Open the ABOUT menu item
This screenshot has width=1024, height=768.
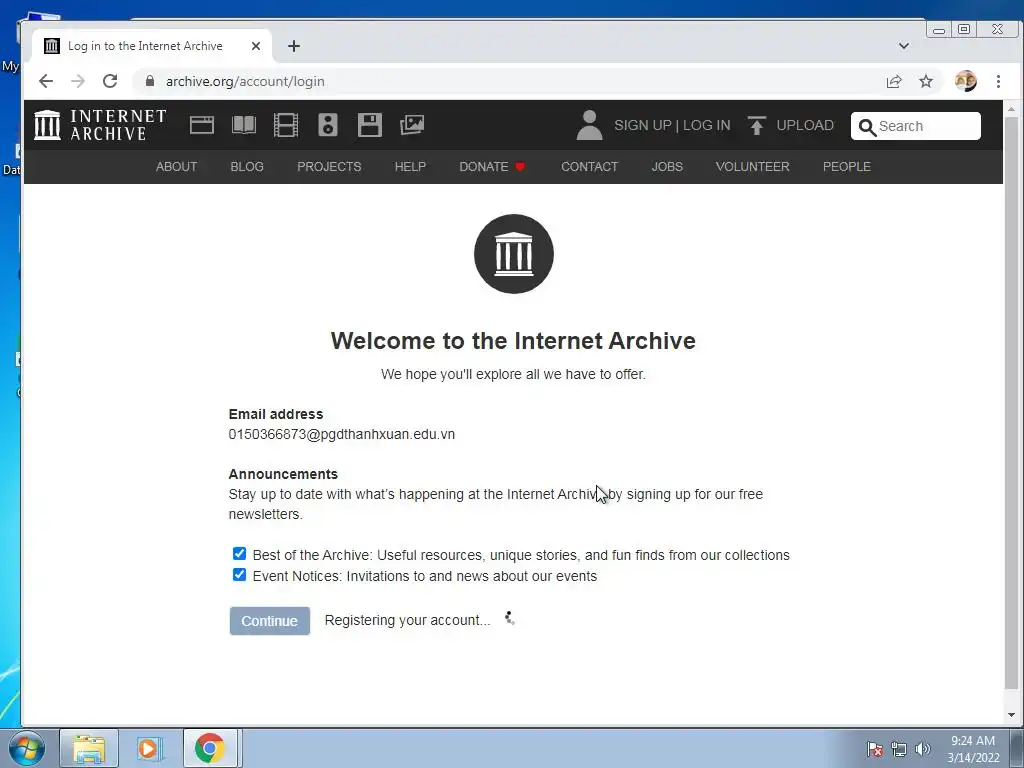point(176,167)
